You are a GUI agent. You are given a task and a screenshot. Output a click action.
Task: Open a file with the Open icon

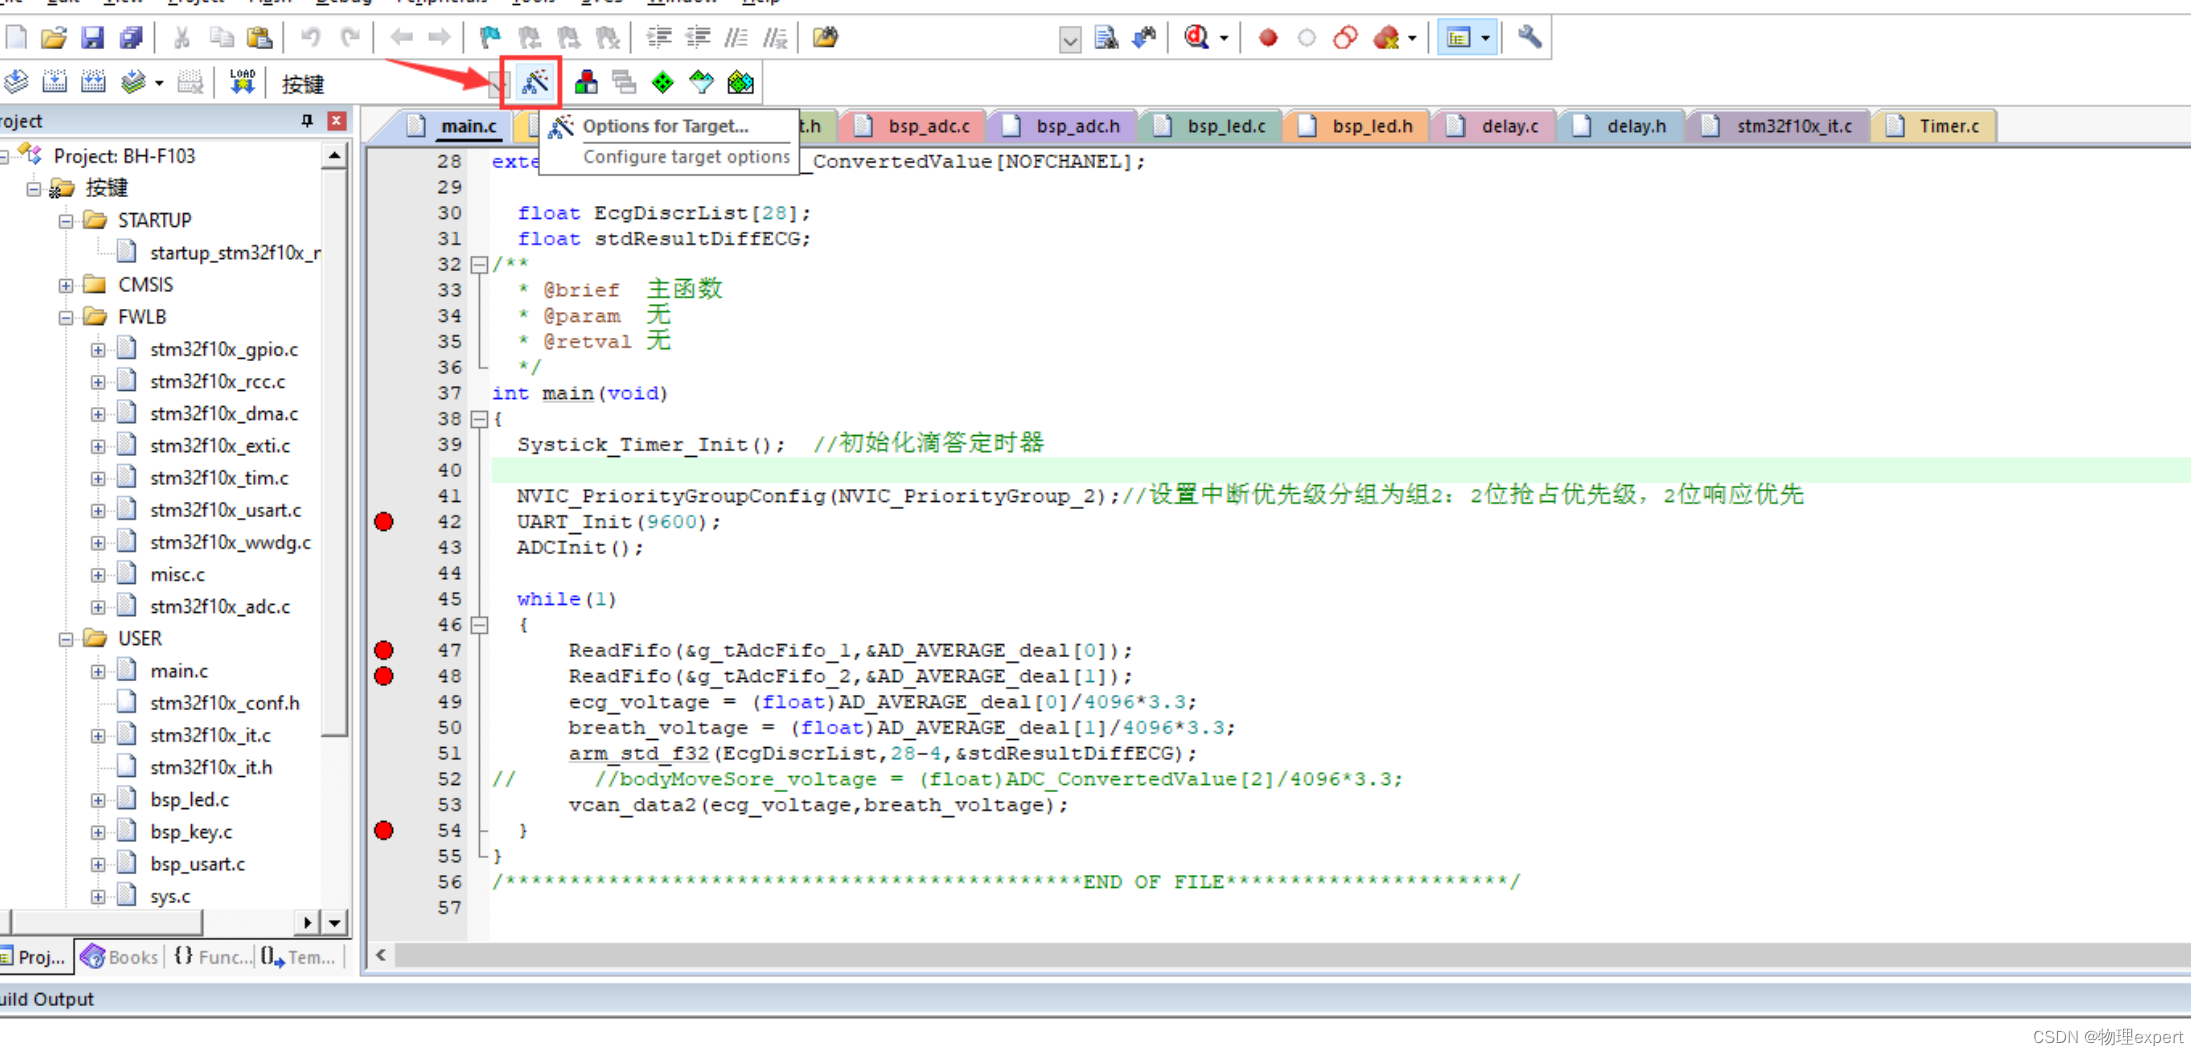54,38
